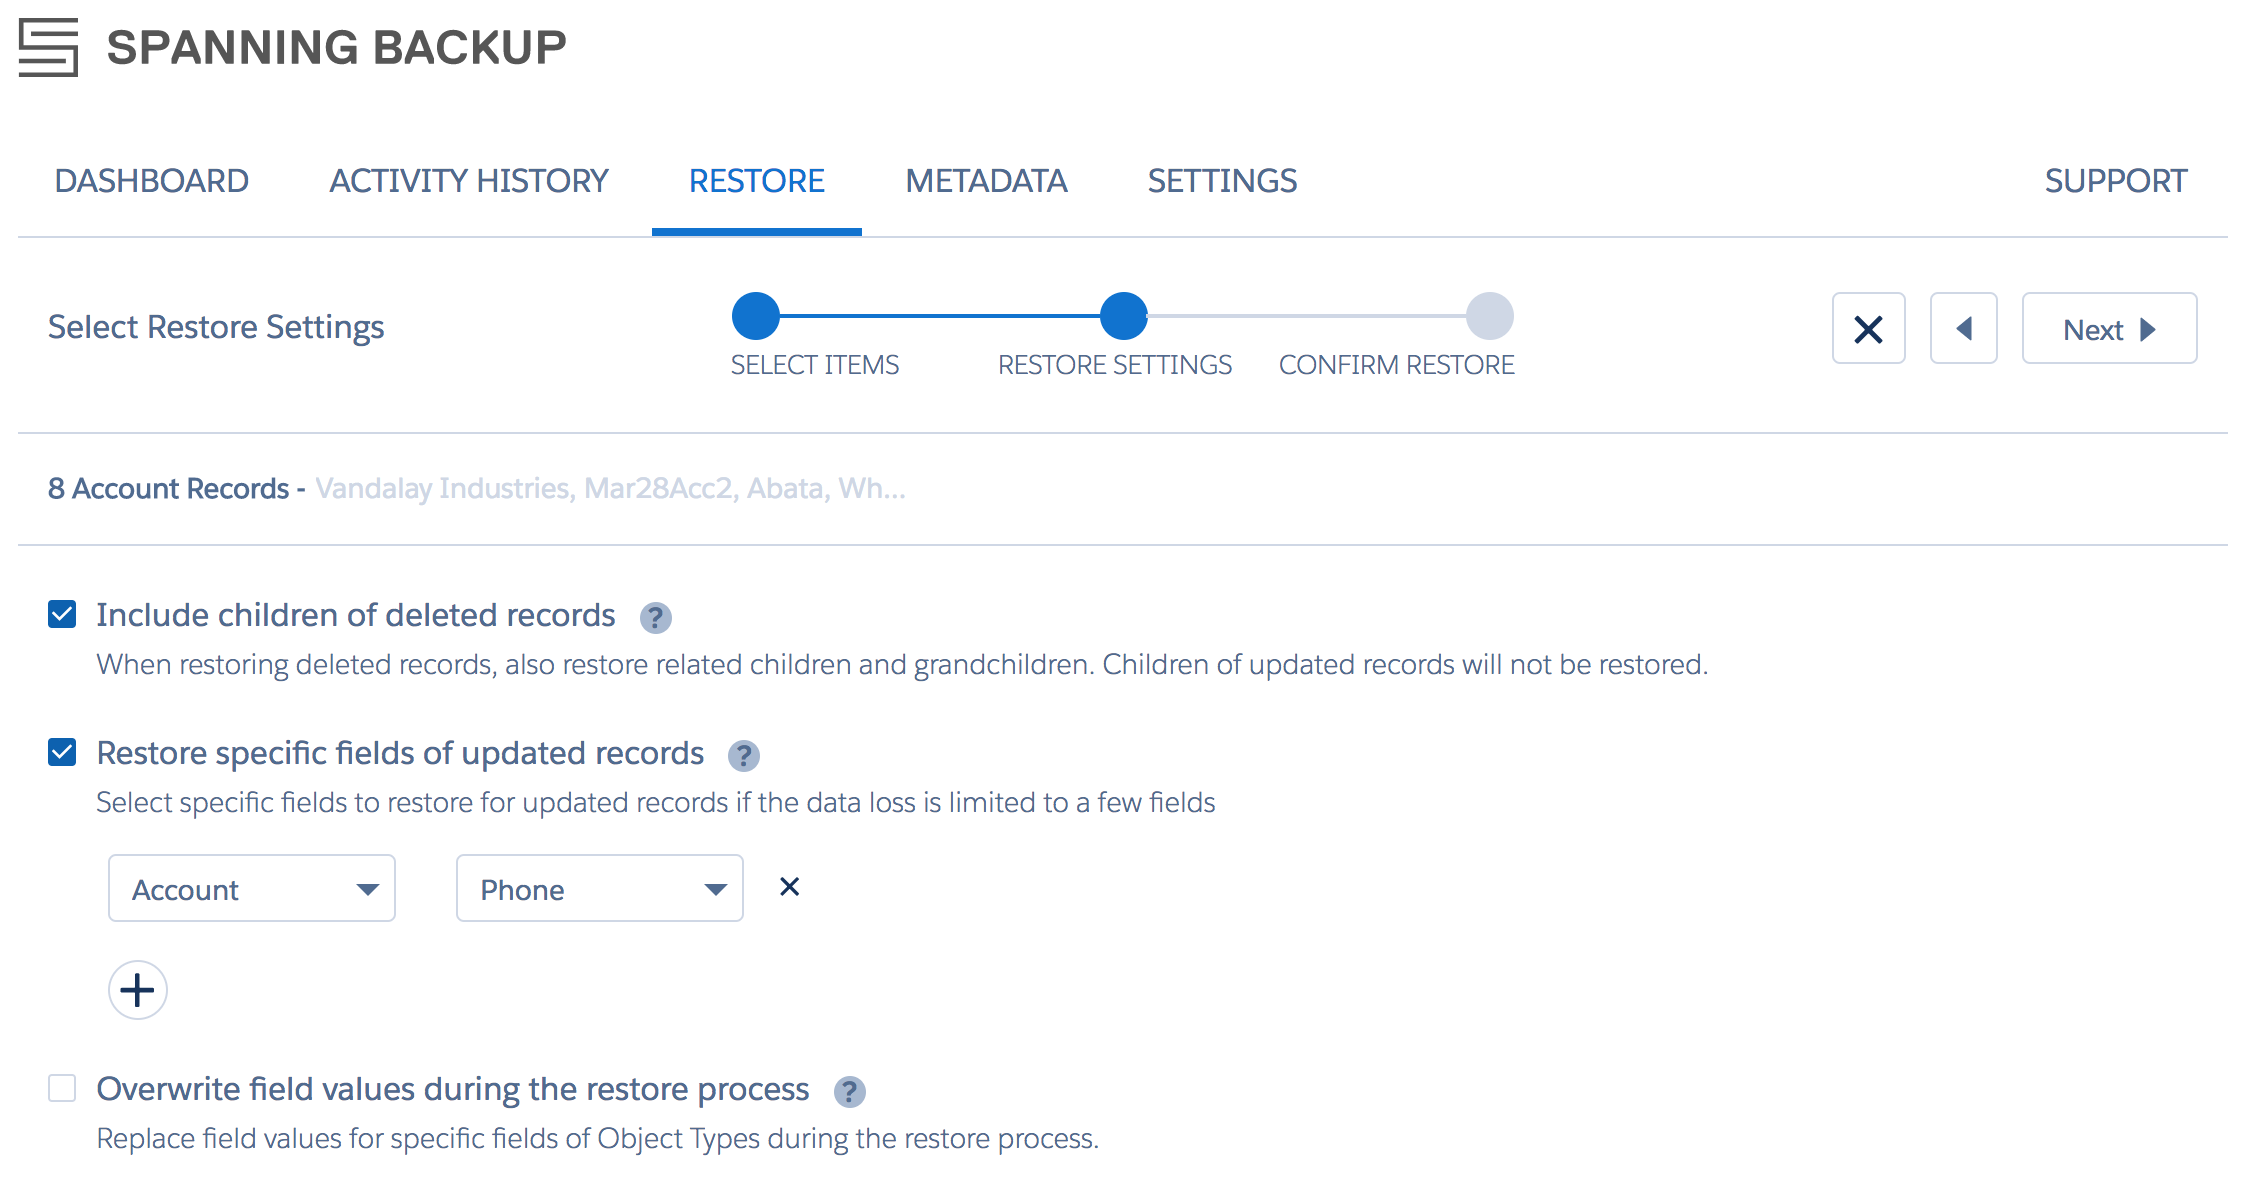Add another field row with plus icon

[137, 990]
